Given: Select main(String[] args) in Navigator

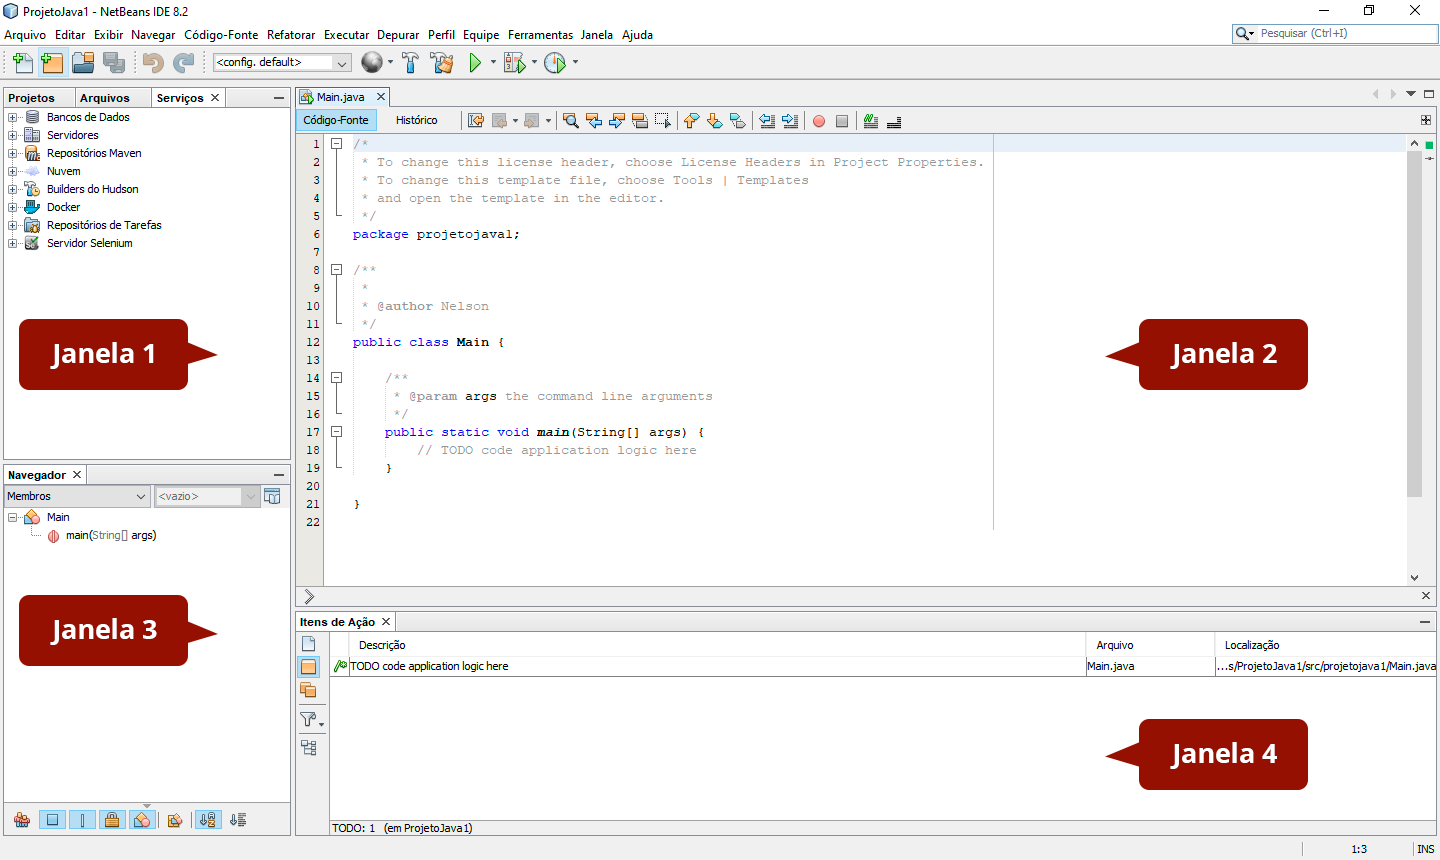Looking at the screenshot, I should point(111,535).
